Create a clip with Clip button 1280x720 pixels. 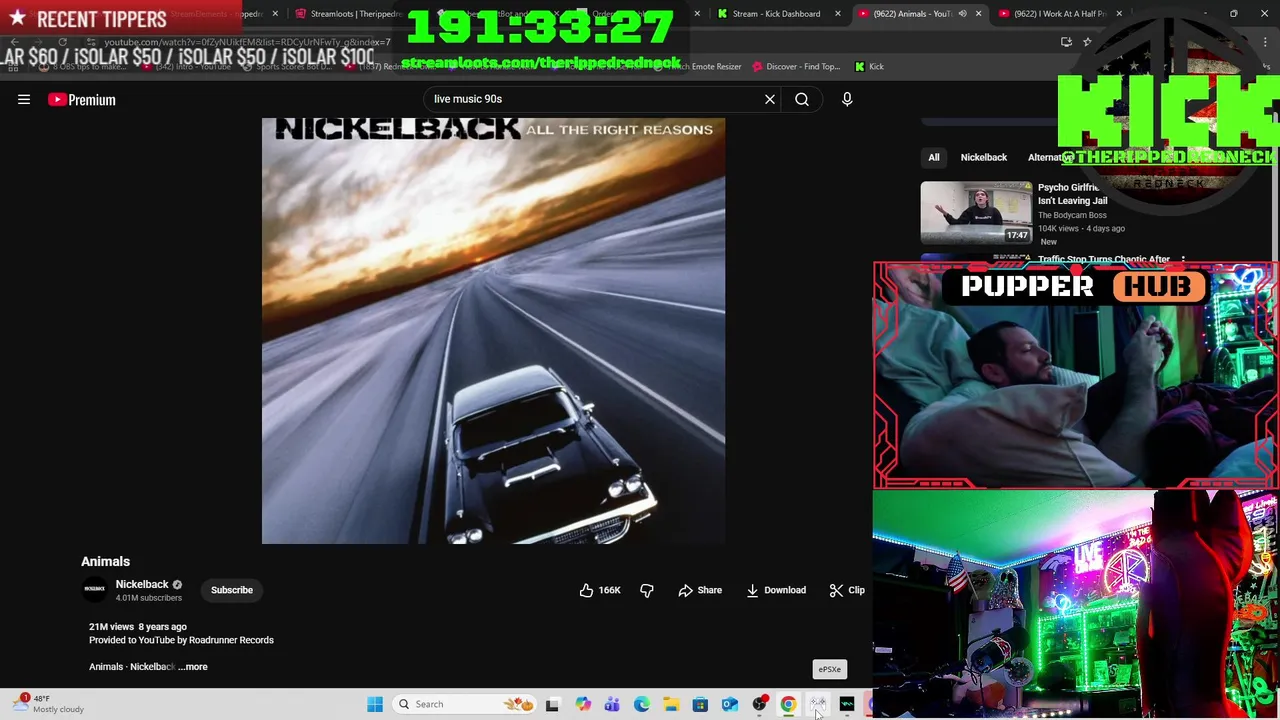848,590
